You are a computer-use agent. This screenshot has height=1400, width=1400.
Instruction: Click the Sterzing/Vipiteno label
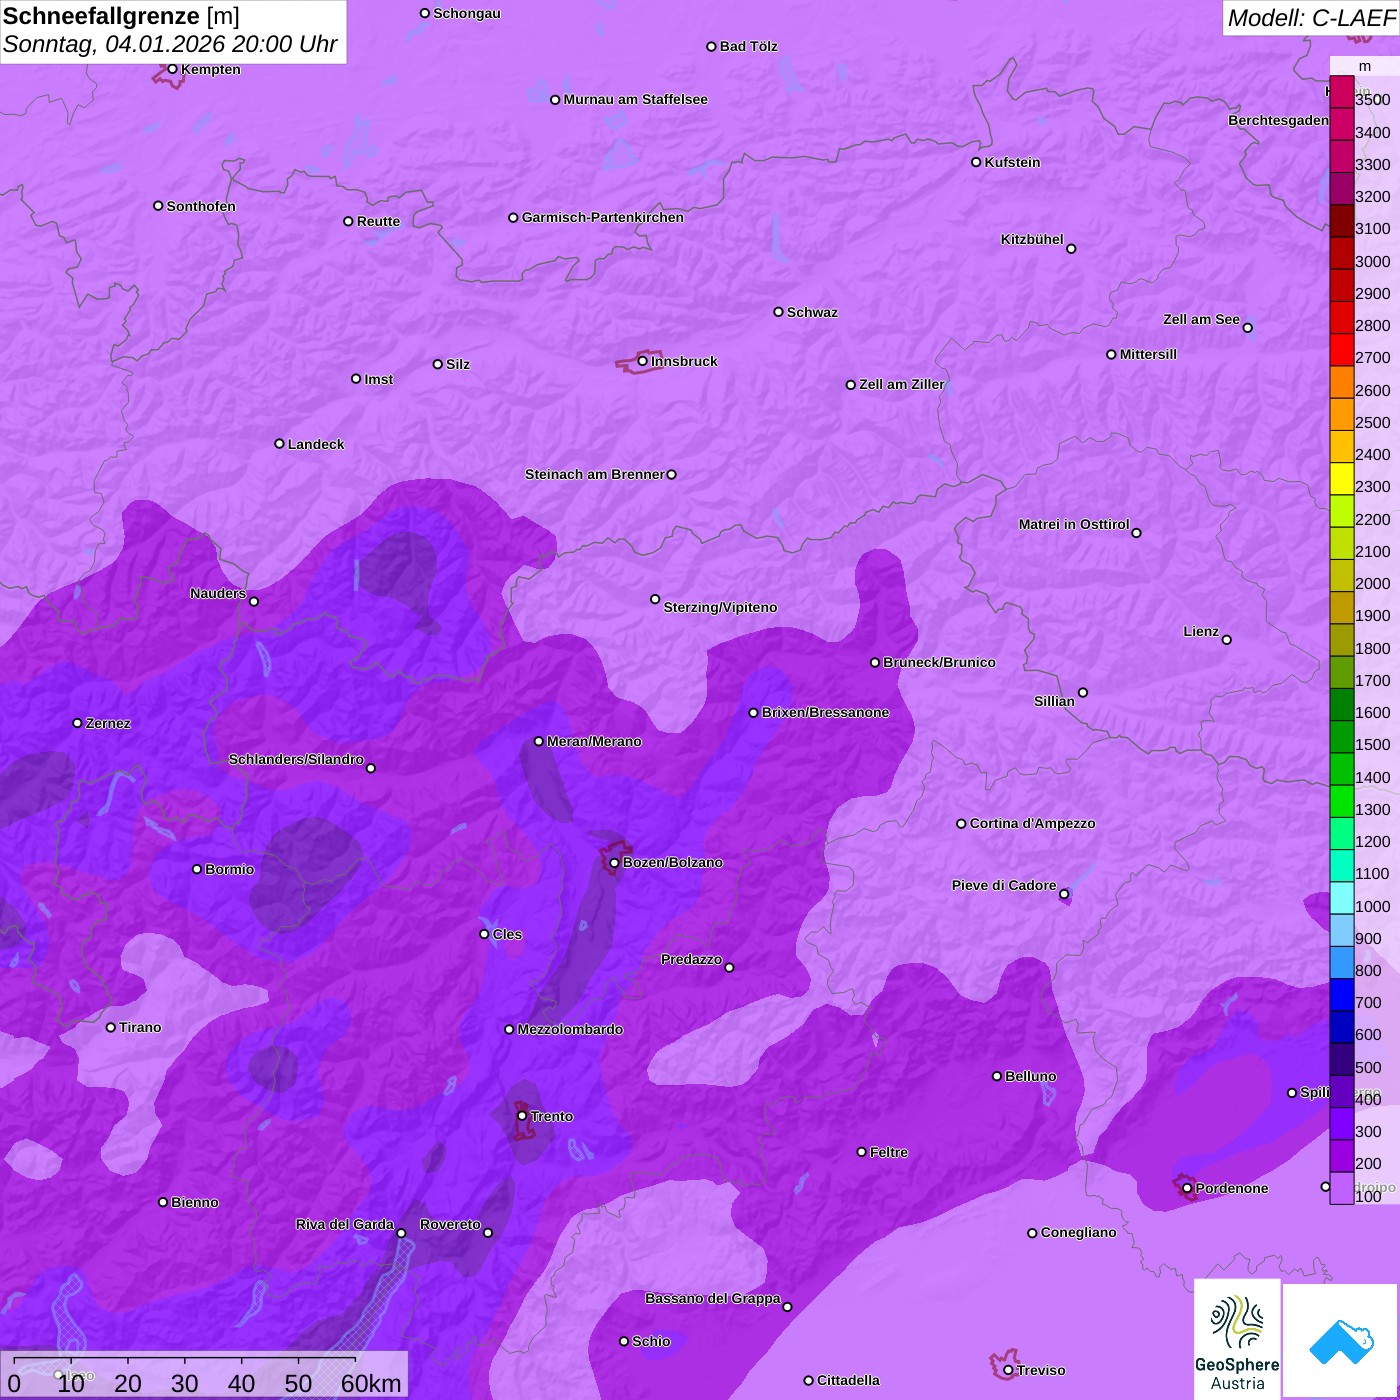coord(720,607)
